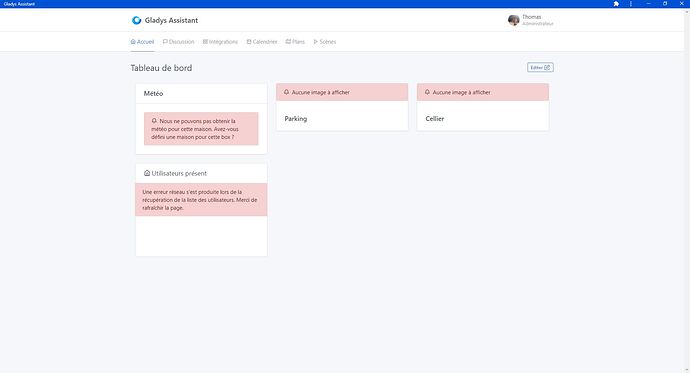Click the network error message about utilisateurs
Screen dimensions: 690x373
(200, 200)
